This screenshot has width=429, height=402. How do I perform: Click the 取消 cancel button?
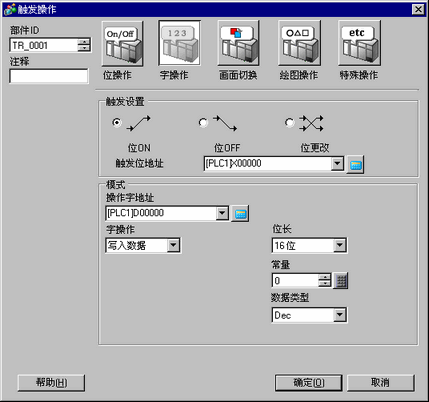381,383
